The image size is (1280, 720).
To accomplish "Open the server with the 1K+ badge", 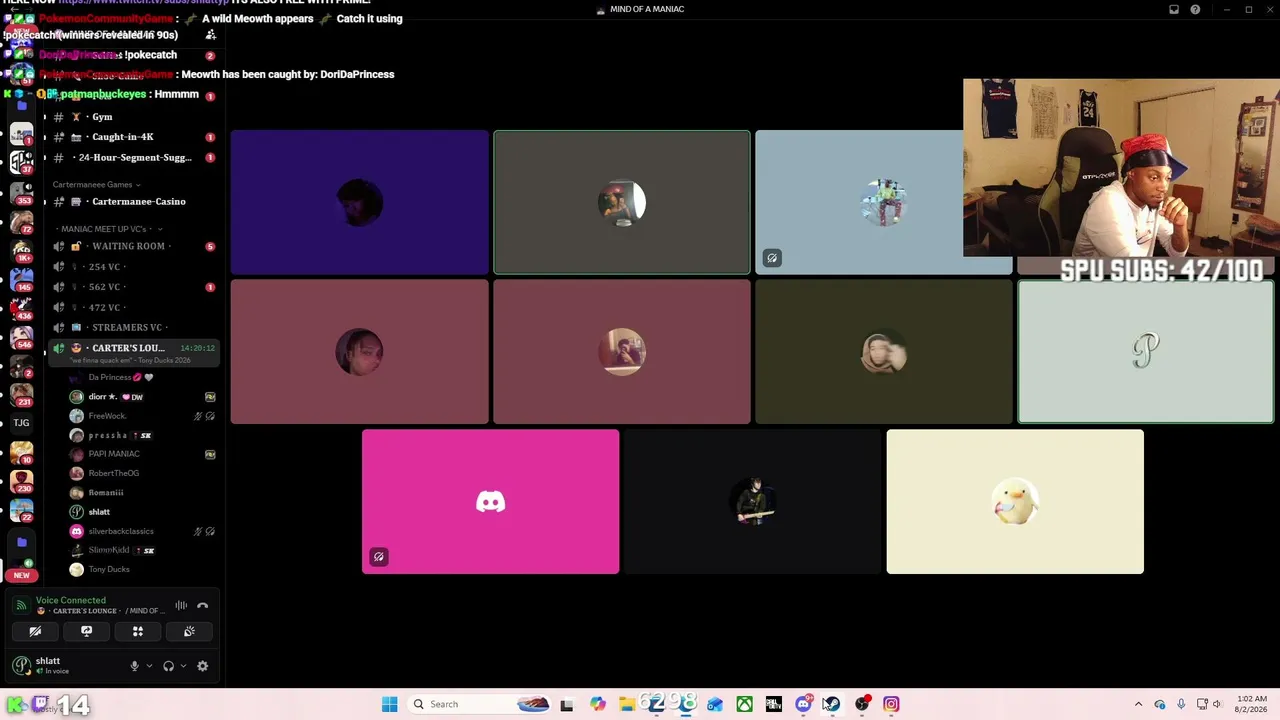I will point(21,250).
